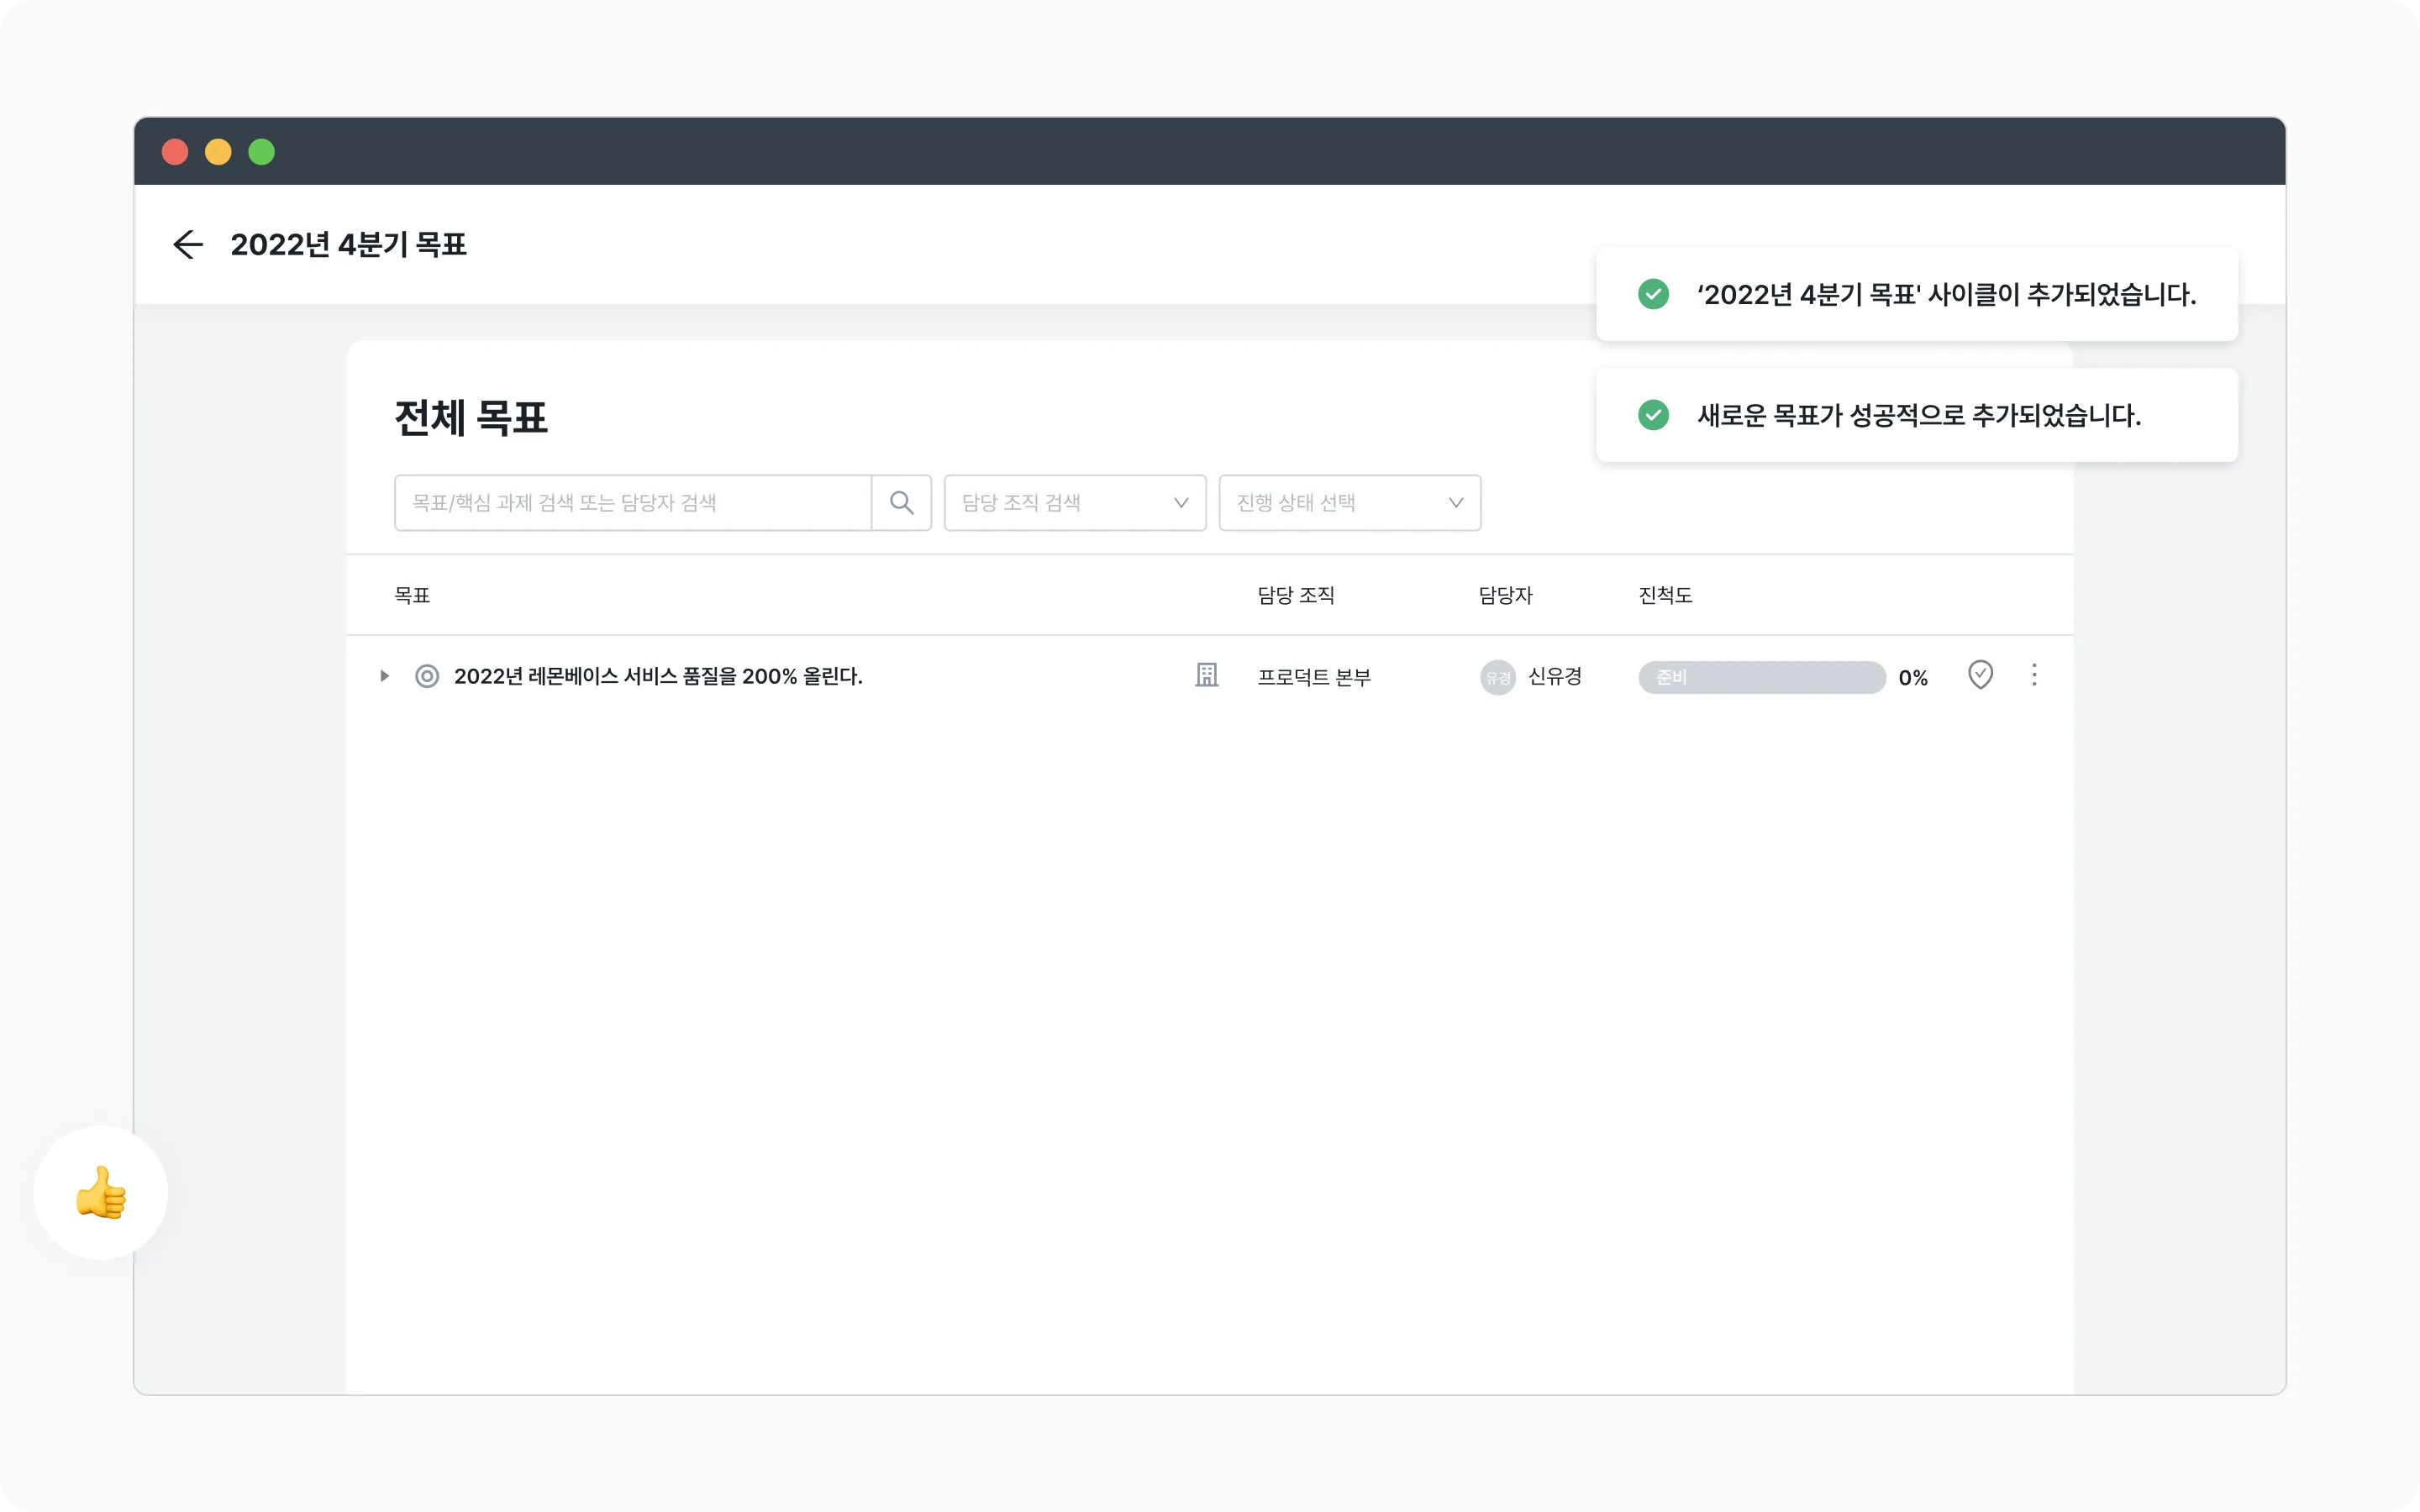Click the green check icon on the cycle-added toast
Viewport: 2420px width, 1512px height.
(x=1653, y=294)
